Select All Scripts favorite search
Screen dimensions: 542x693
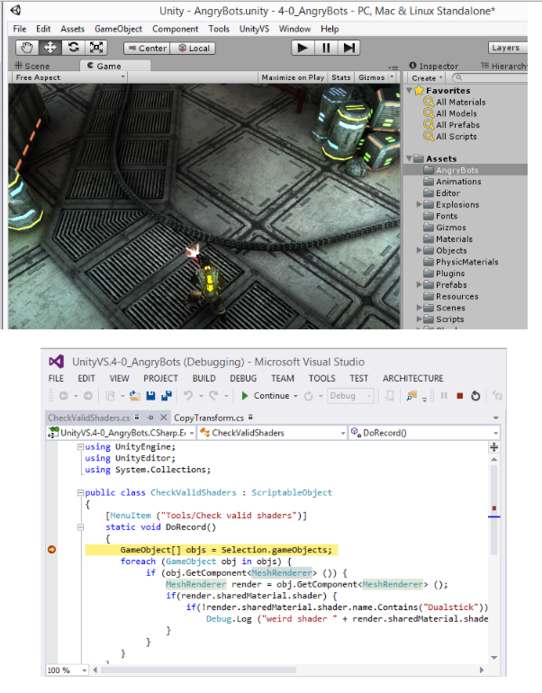pos(456,137)
